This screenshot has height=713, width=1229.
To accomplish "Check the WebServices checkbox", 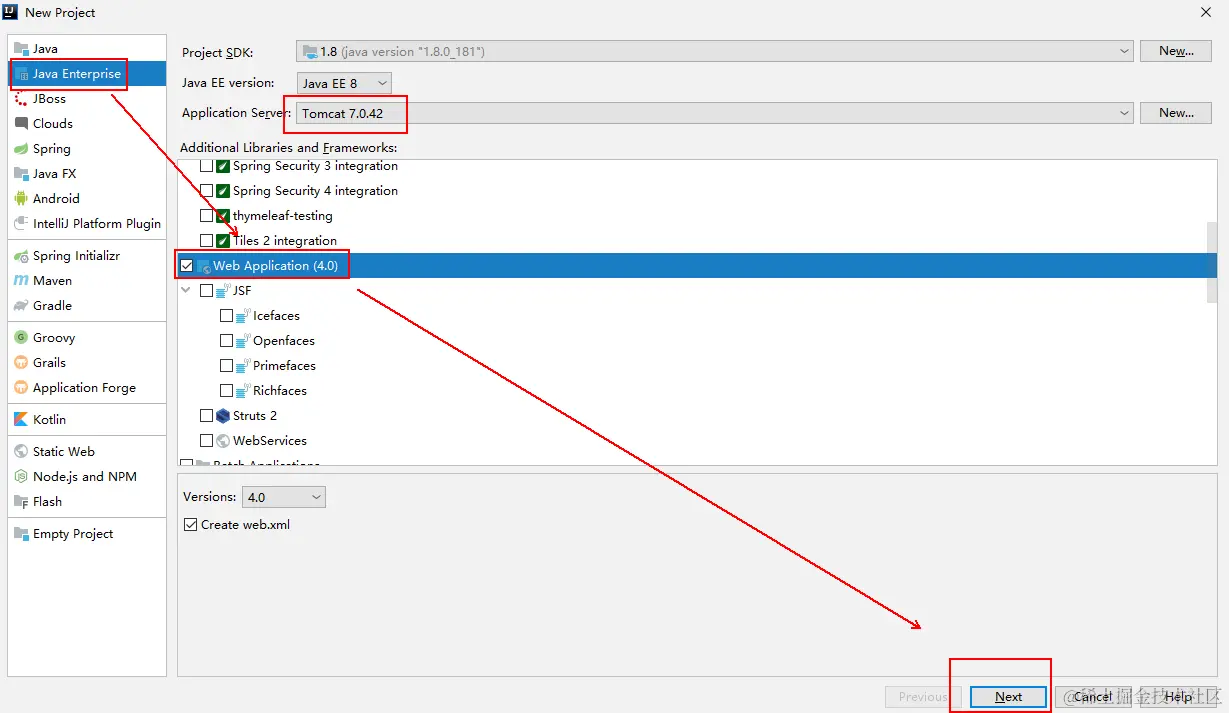I will [x=207, y=441].
